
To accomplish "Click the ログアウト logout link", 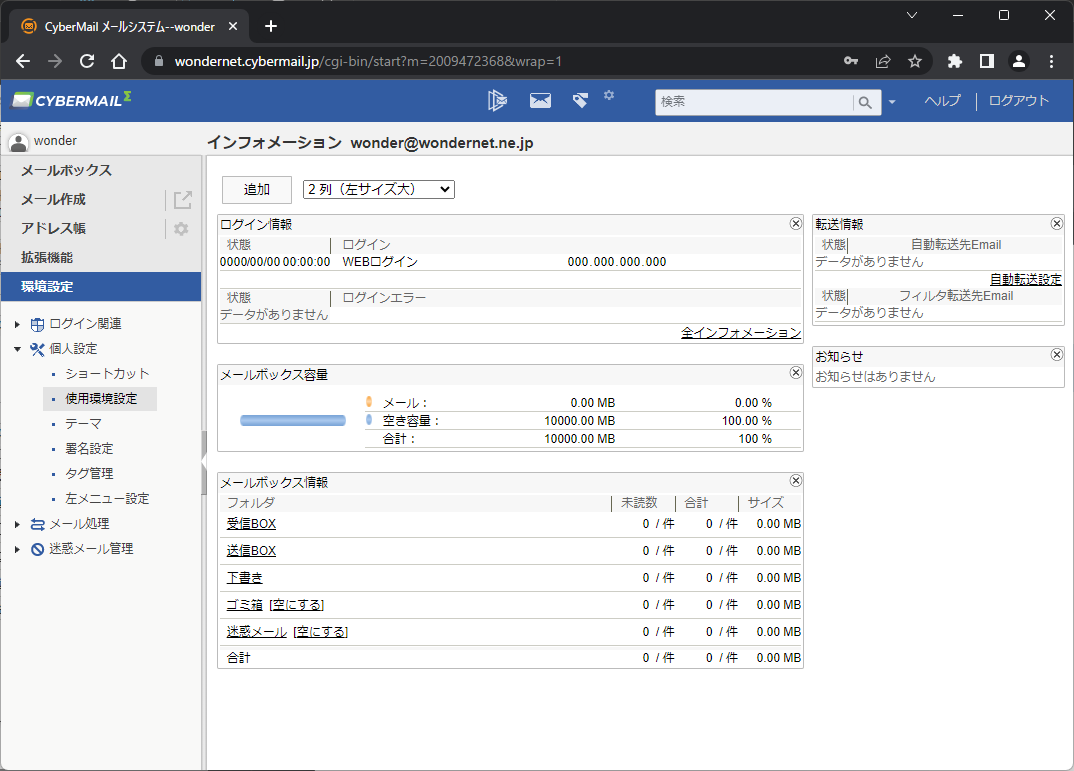I will point(1019,101).
